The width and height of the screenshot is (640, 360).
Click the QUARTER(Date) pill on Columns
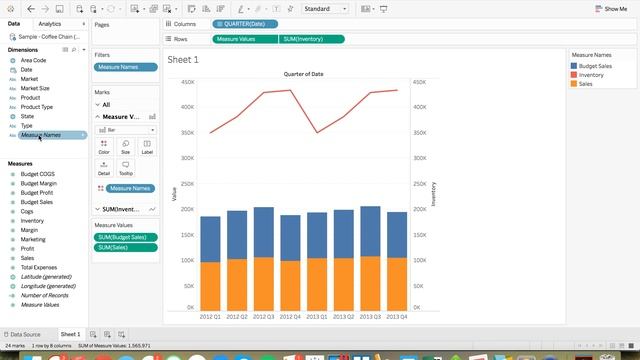coord(245,24)
